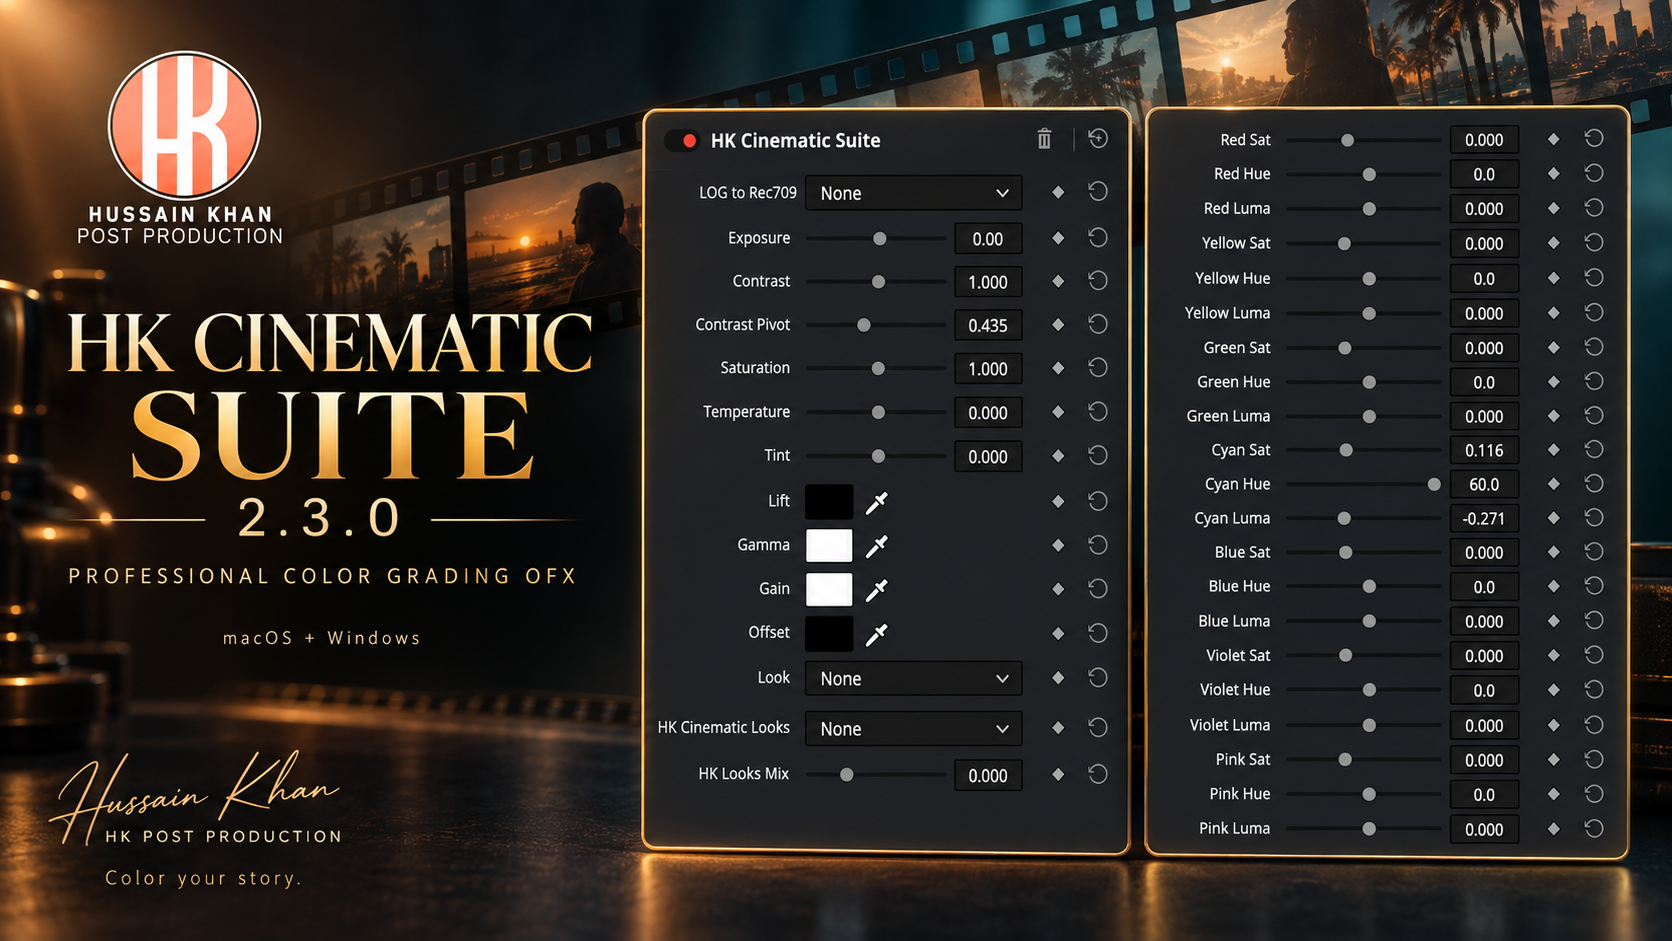Click the Cyan Hue slider handle
This screenshot has height=941, width=1672.
pos(1434,484)
